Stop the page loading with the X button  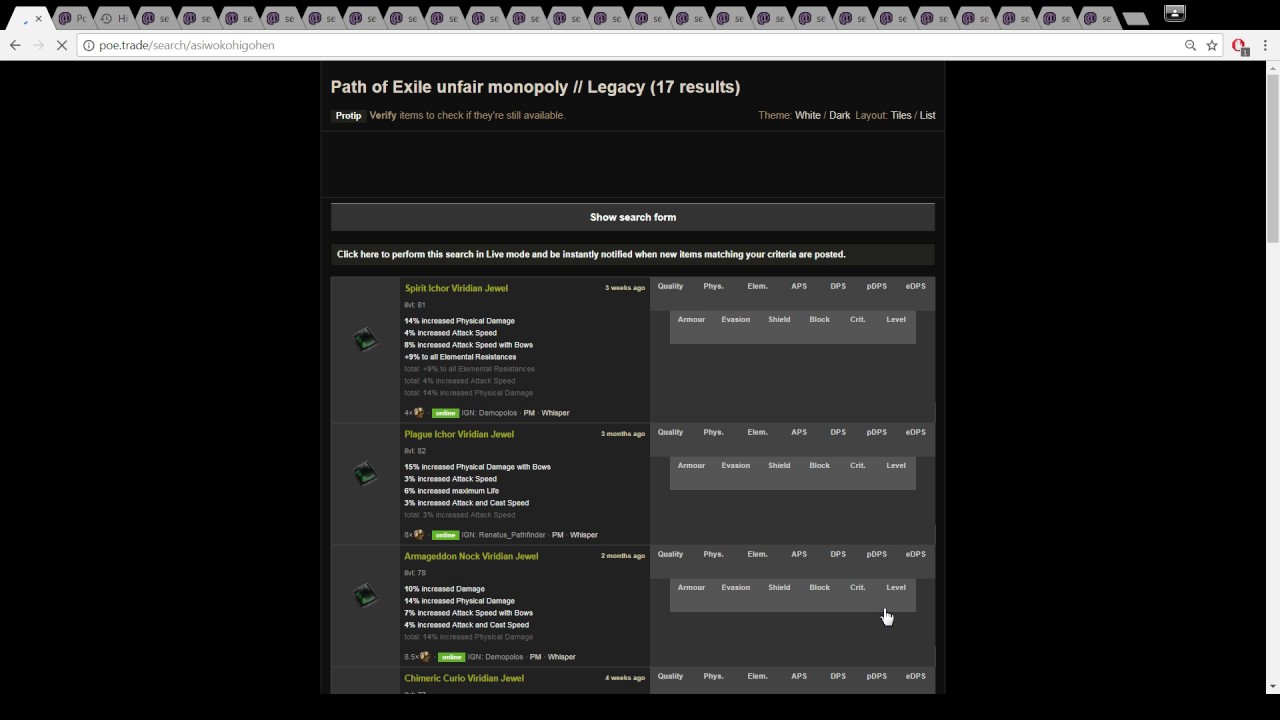63,45
